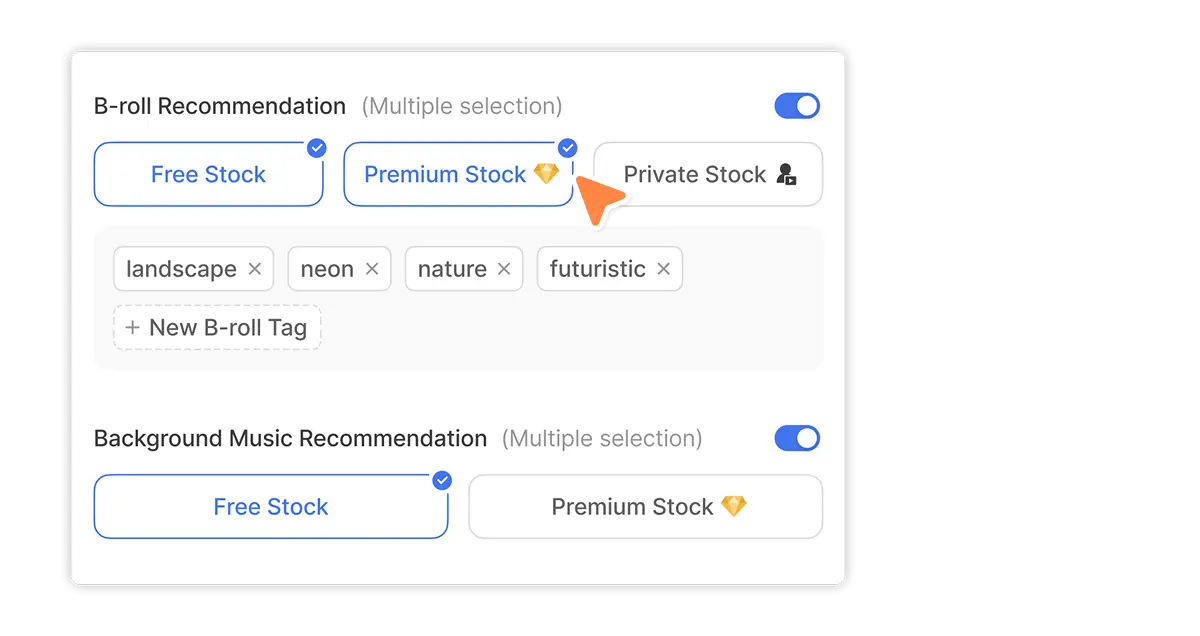
Task: Enable Premium Stock for Background Music
Action: (x=646, y=507)
